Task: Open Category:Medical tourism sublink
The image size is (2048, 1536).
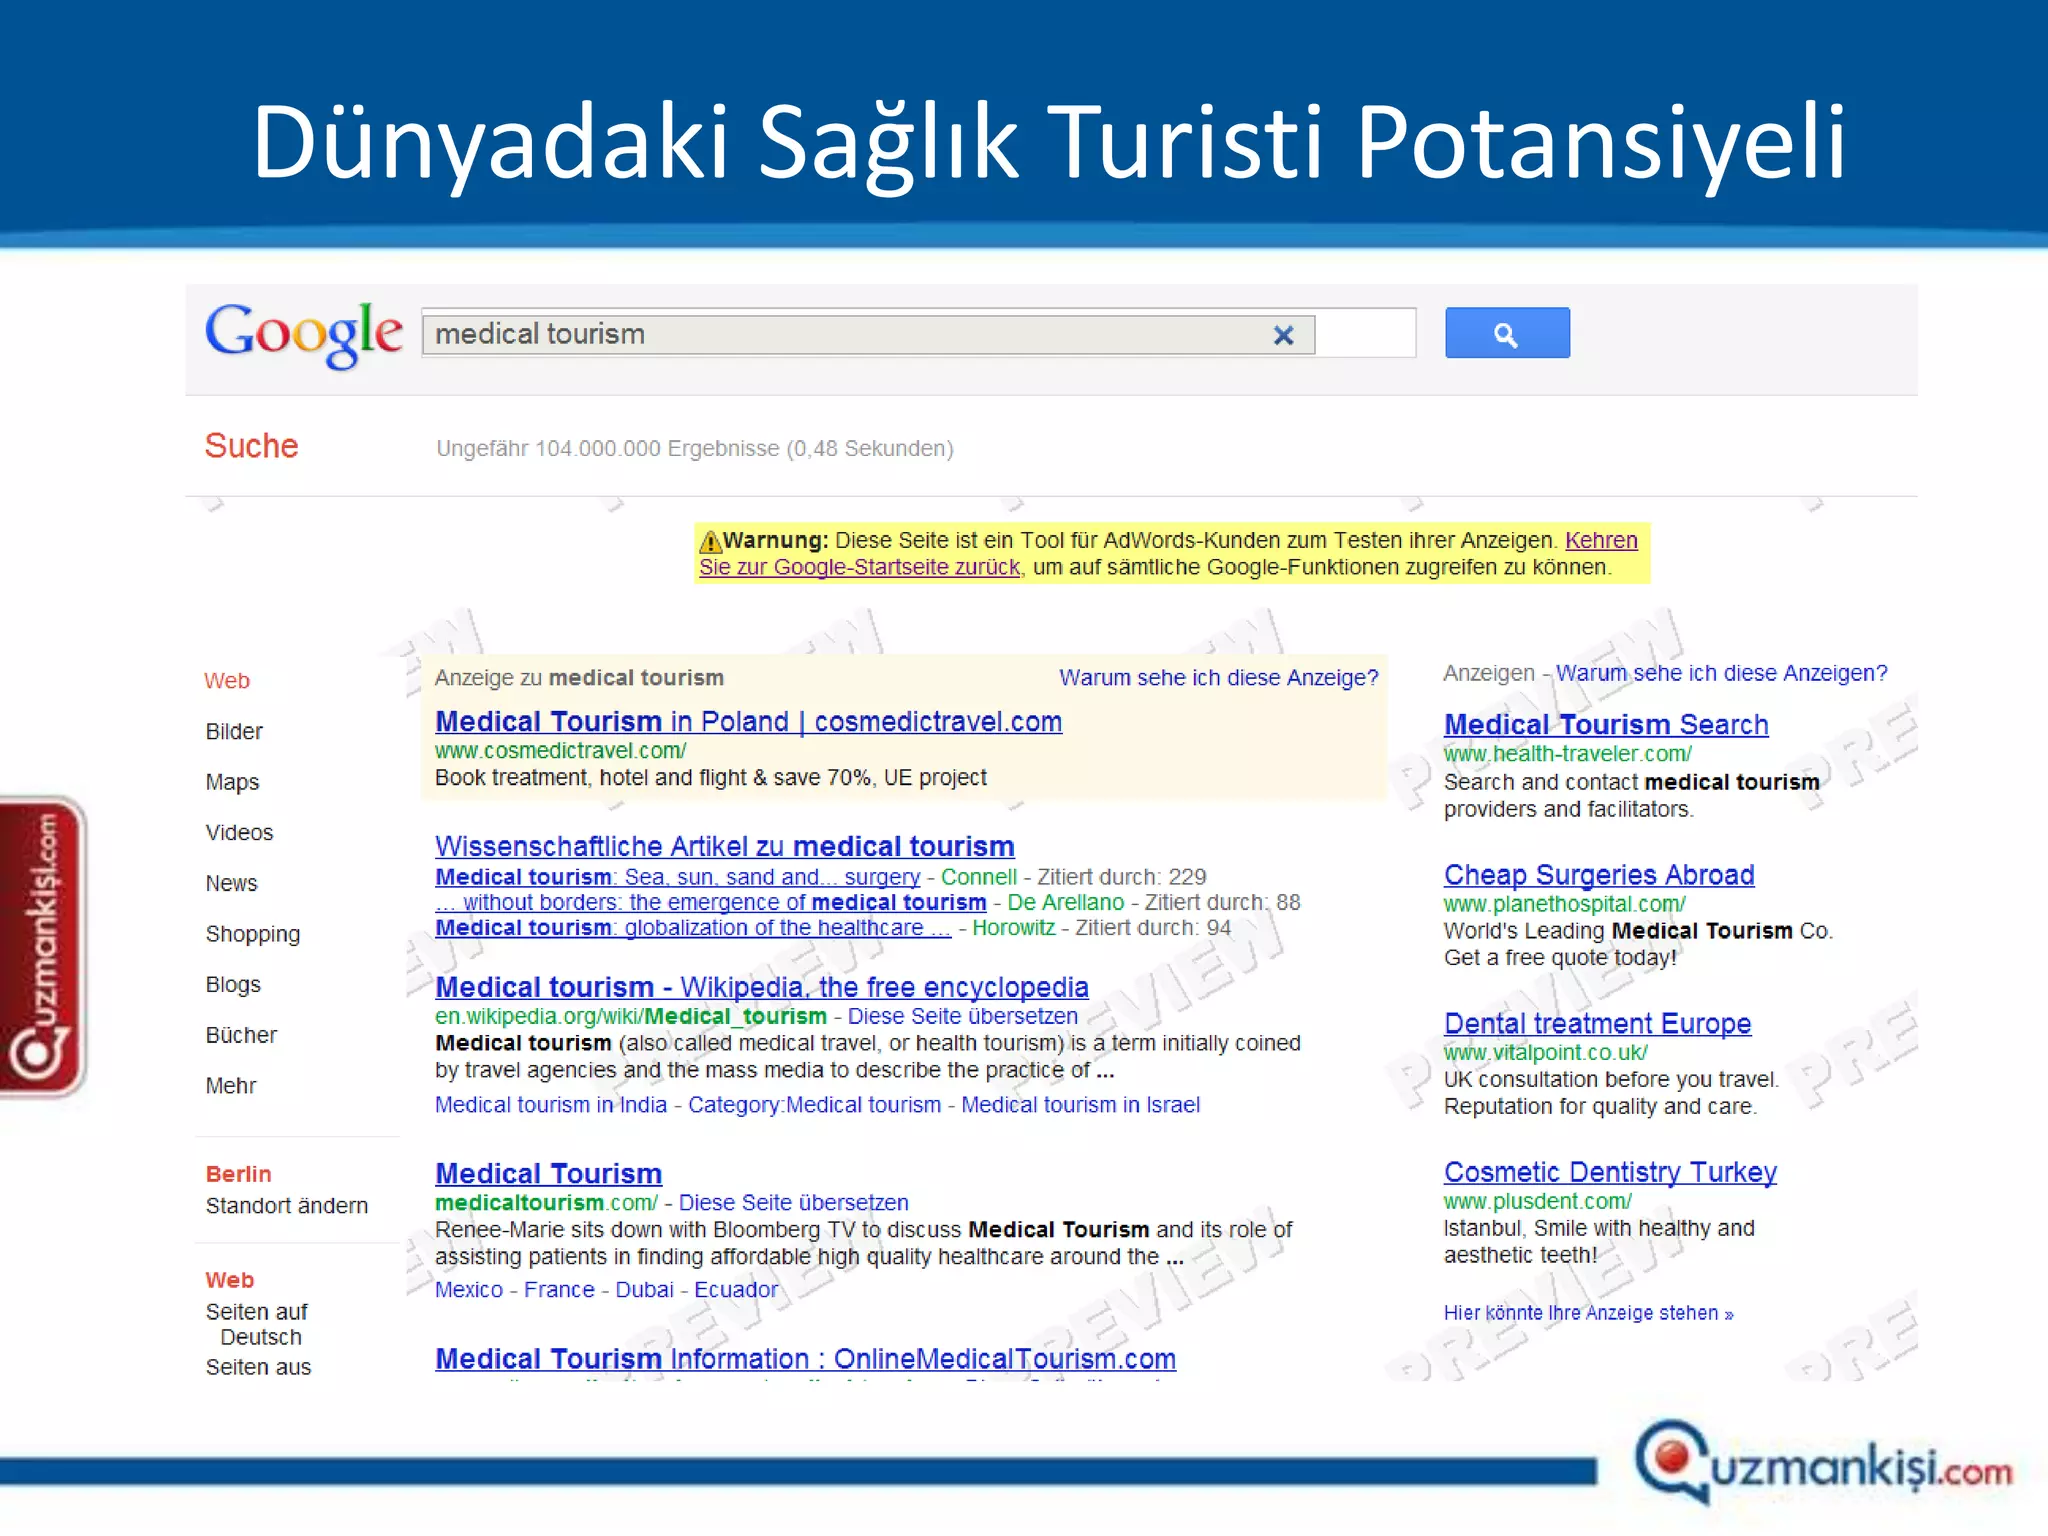Action: [815, 1105]
